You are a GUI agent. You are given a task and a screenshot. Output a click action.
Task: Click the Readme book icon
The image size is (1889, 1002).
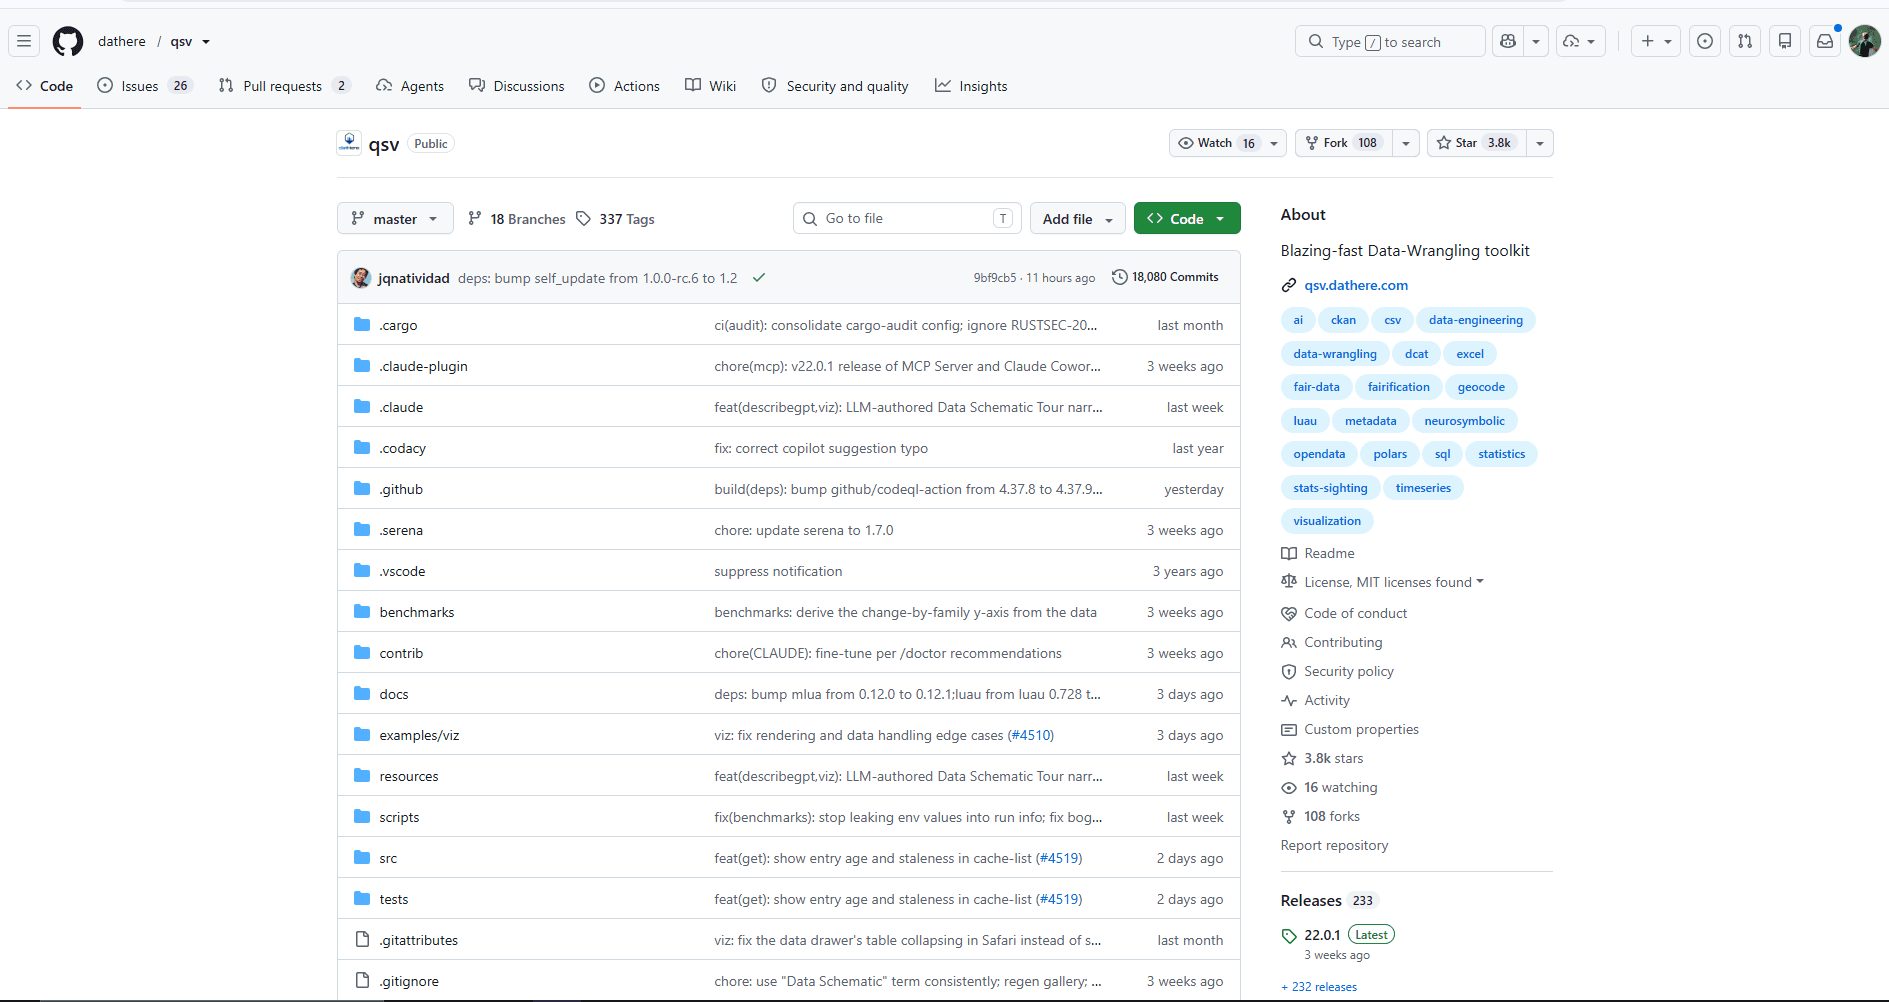pyautogui.click(x=1289, y=553)
